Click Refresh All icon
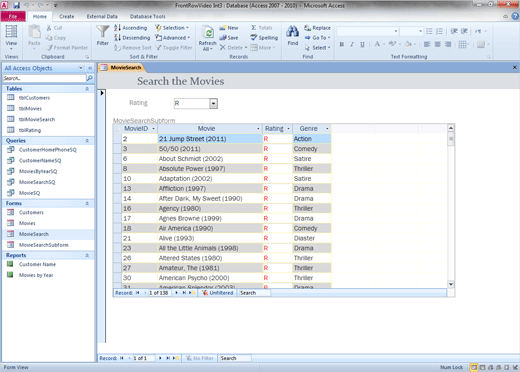Viewport: 520px width, 372px height. 208,38
